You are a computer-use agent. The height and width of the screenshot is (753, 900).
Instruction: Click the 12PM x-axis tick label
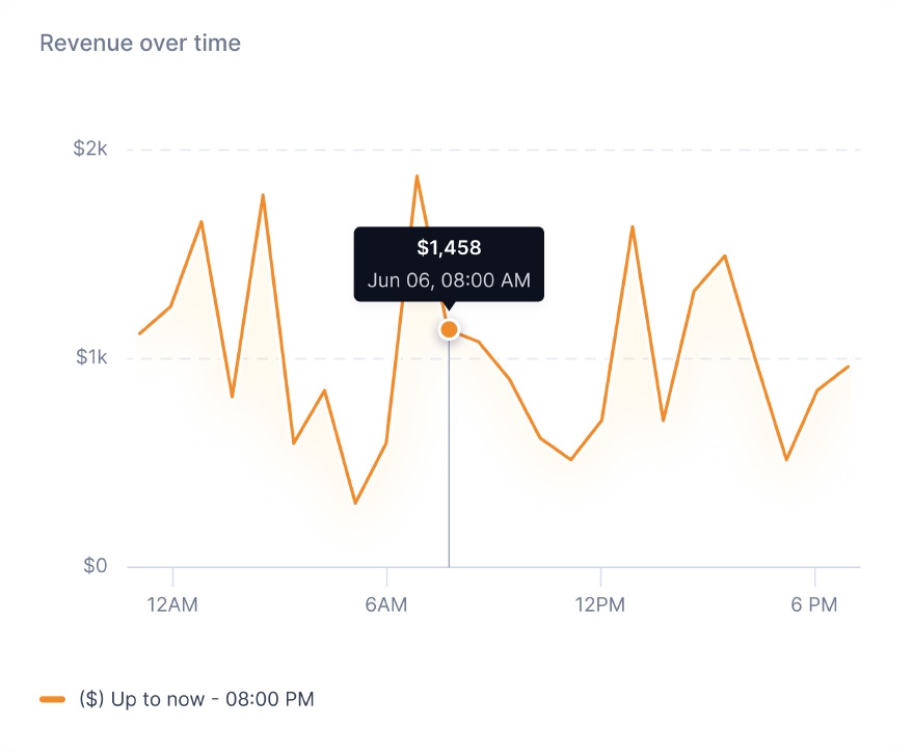point(600,604)
